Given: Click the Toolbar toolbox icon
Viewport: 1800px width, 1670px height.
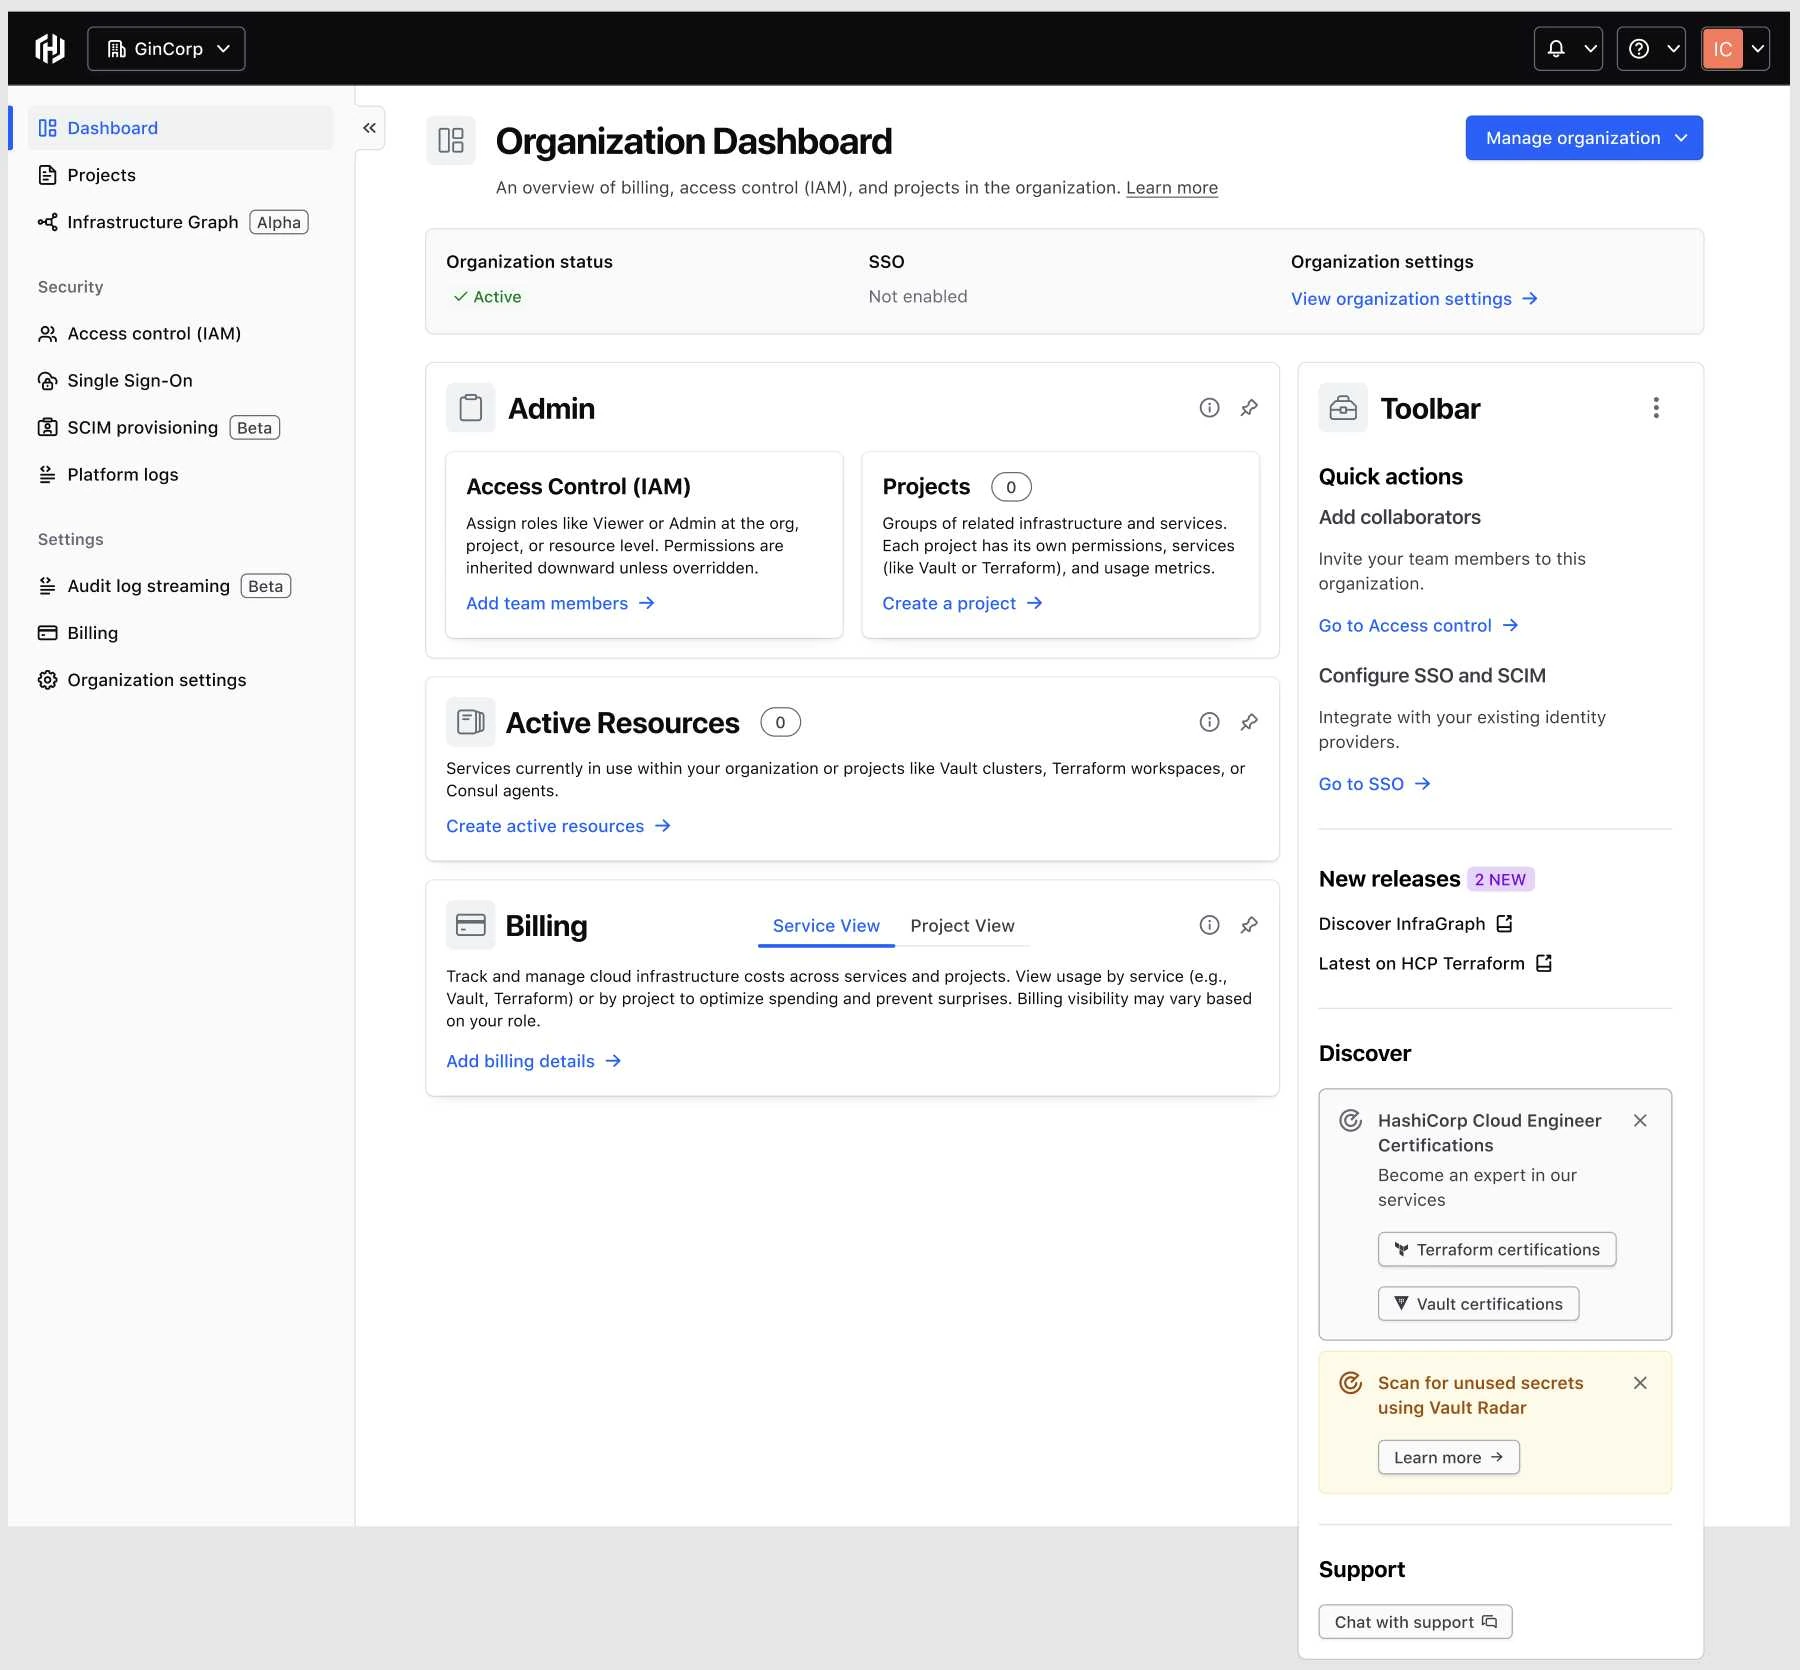Looking at the screenshot, I should (x=1343, y=408).
